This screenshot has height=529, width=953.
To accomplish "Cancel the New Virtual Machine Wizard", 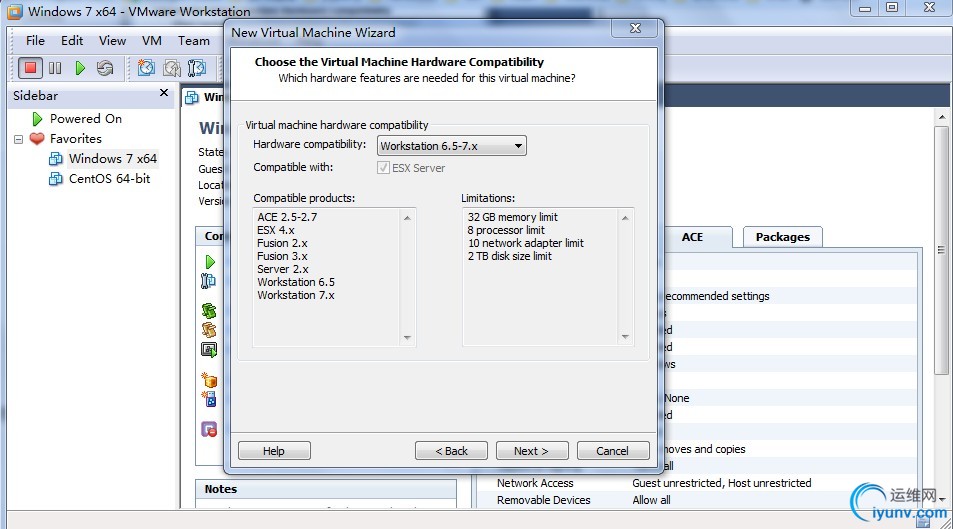I will pos(613,451).
